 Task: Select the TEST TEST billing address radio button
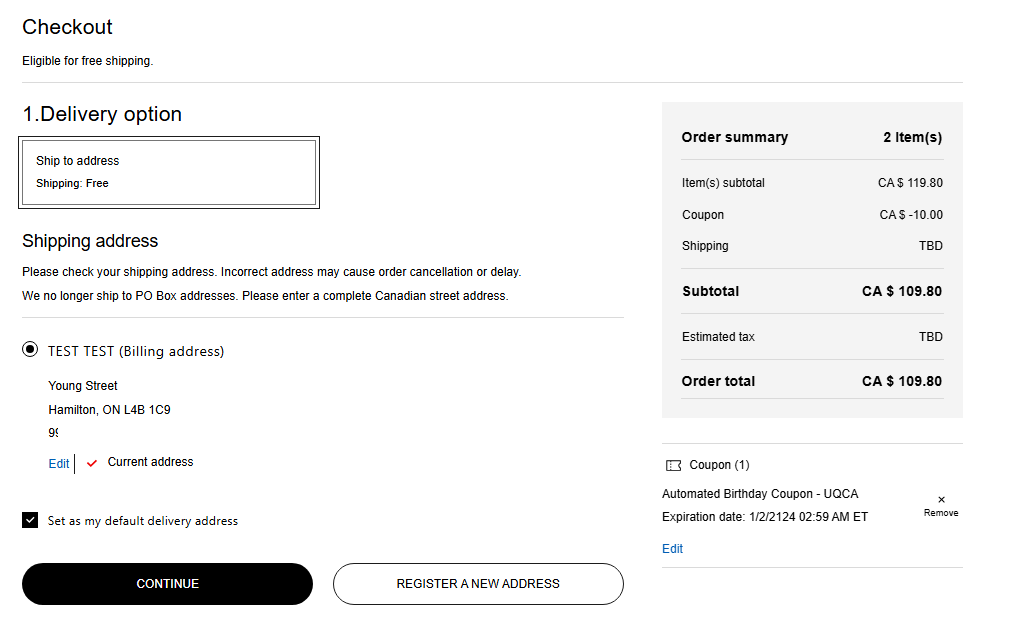(x=31, y=351)
